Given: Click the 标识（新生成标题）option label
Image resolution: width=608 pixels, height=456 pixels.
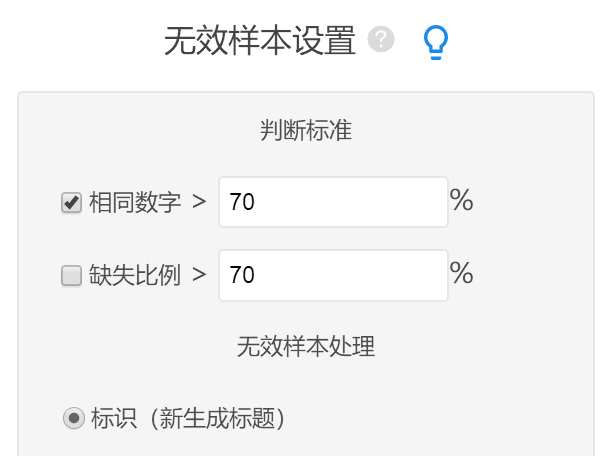Looking at the screenshot, I should click(x=190, y=419).
